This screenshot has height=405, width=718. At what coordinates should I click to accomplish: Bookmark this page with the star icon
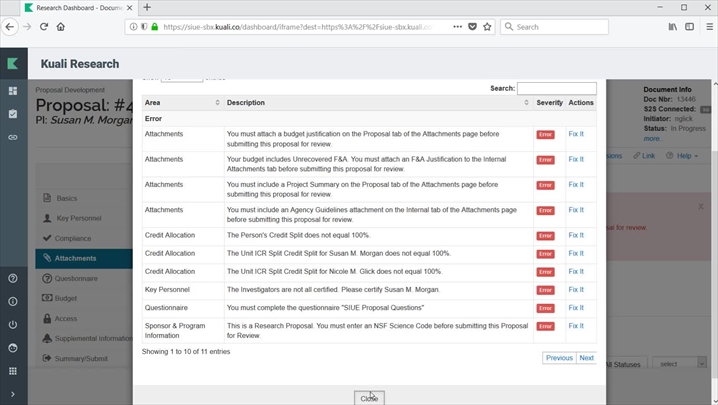pos(487,27)
